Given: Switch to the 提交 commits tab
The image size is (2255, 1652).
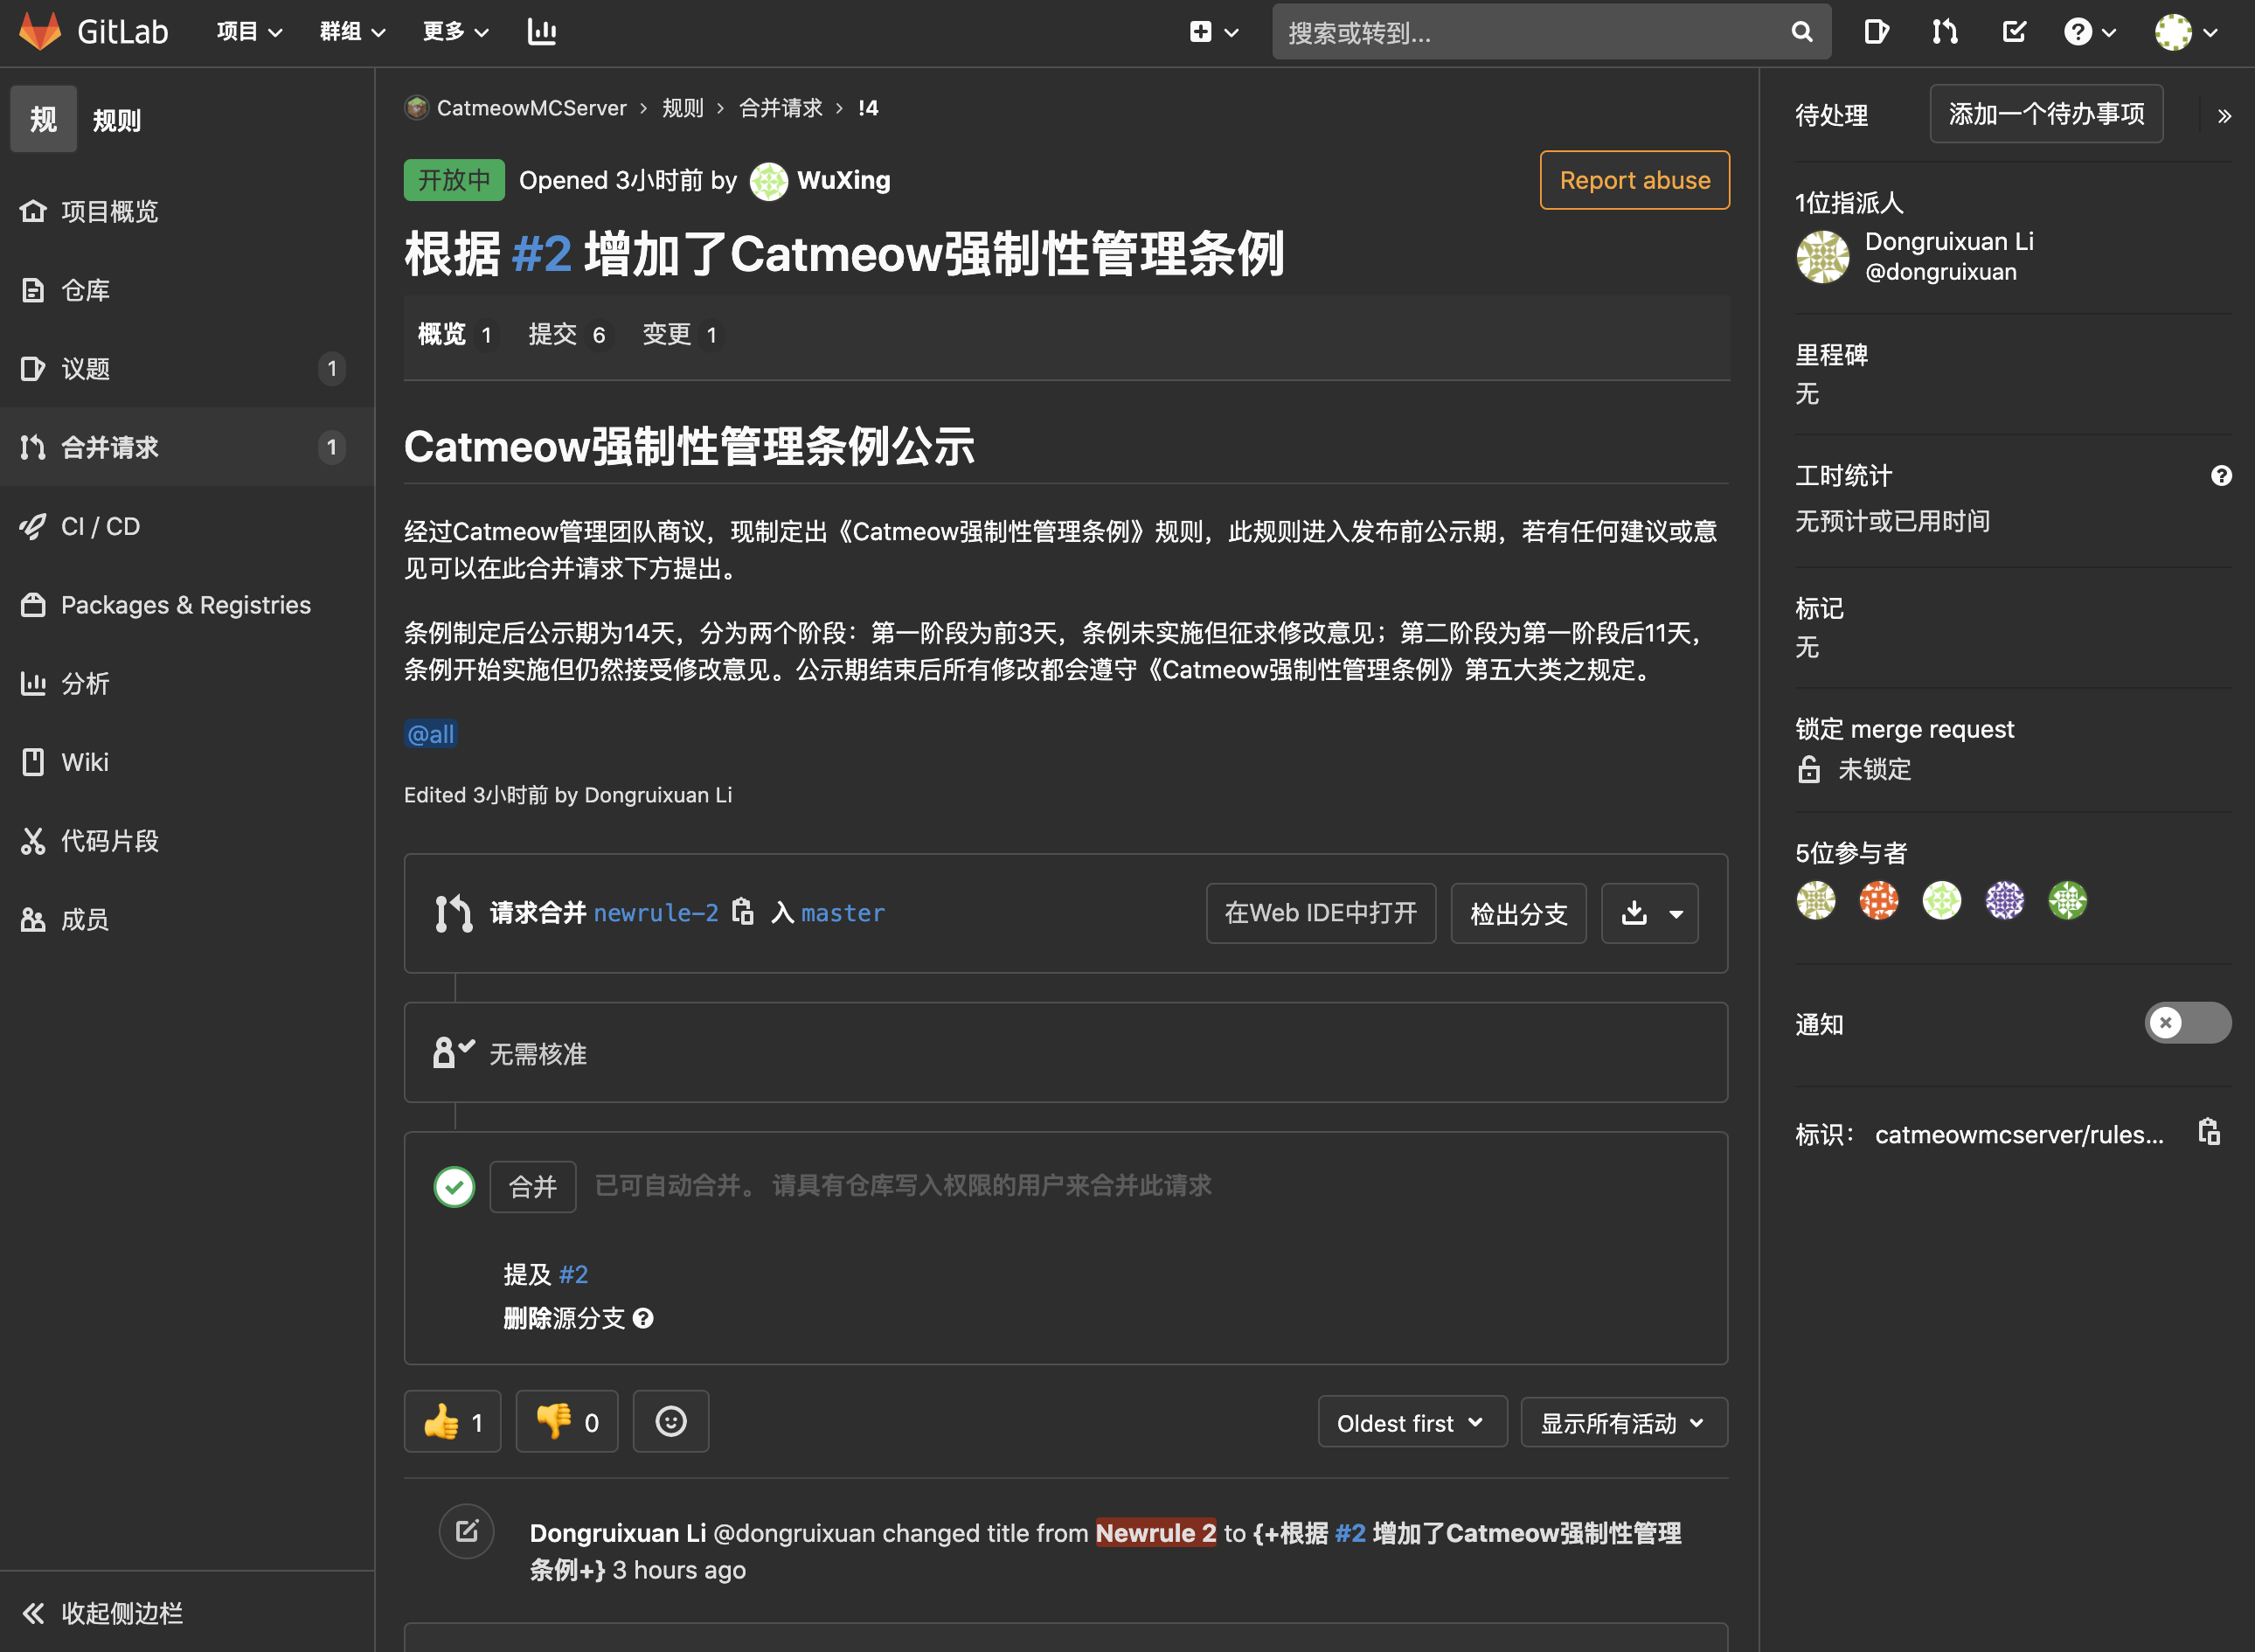Looking at the screenshot, I should pyautogui.click(x=566, y=334).
